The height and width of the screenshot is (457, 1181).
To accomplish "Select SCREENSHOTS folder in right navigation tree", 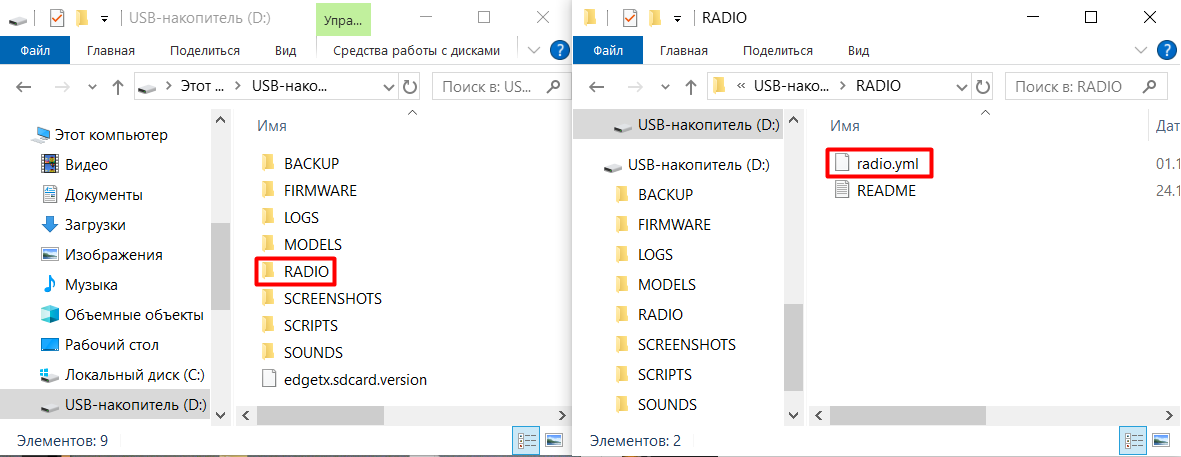I will 686,344.
